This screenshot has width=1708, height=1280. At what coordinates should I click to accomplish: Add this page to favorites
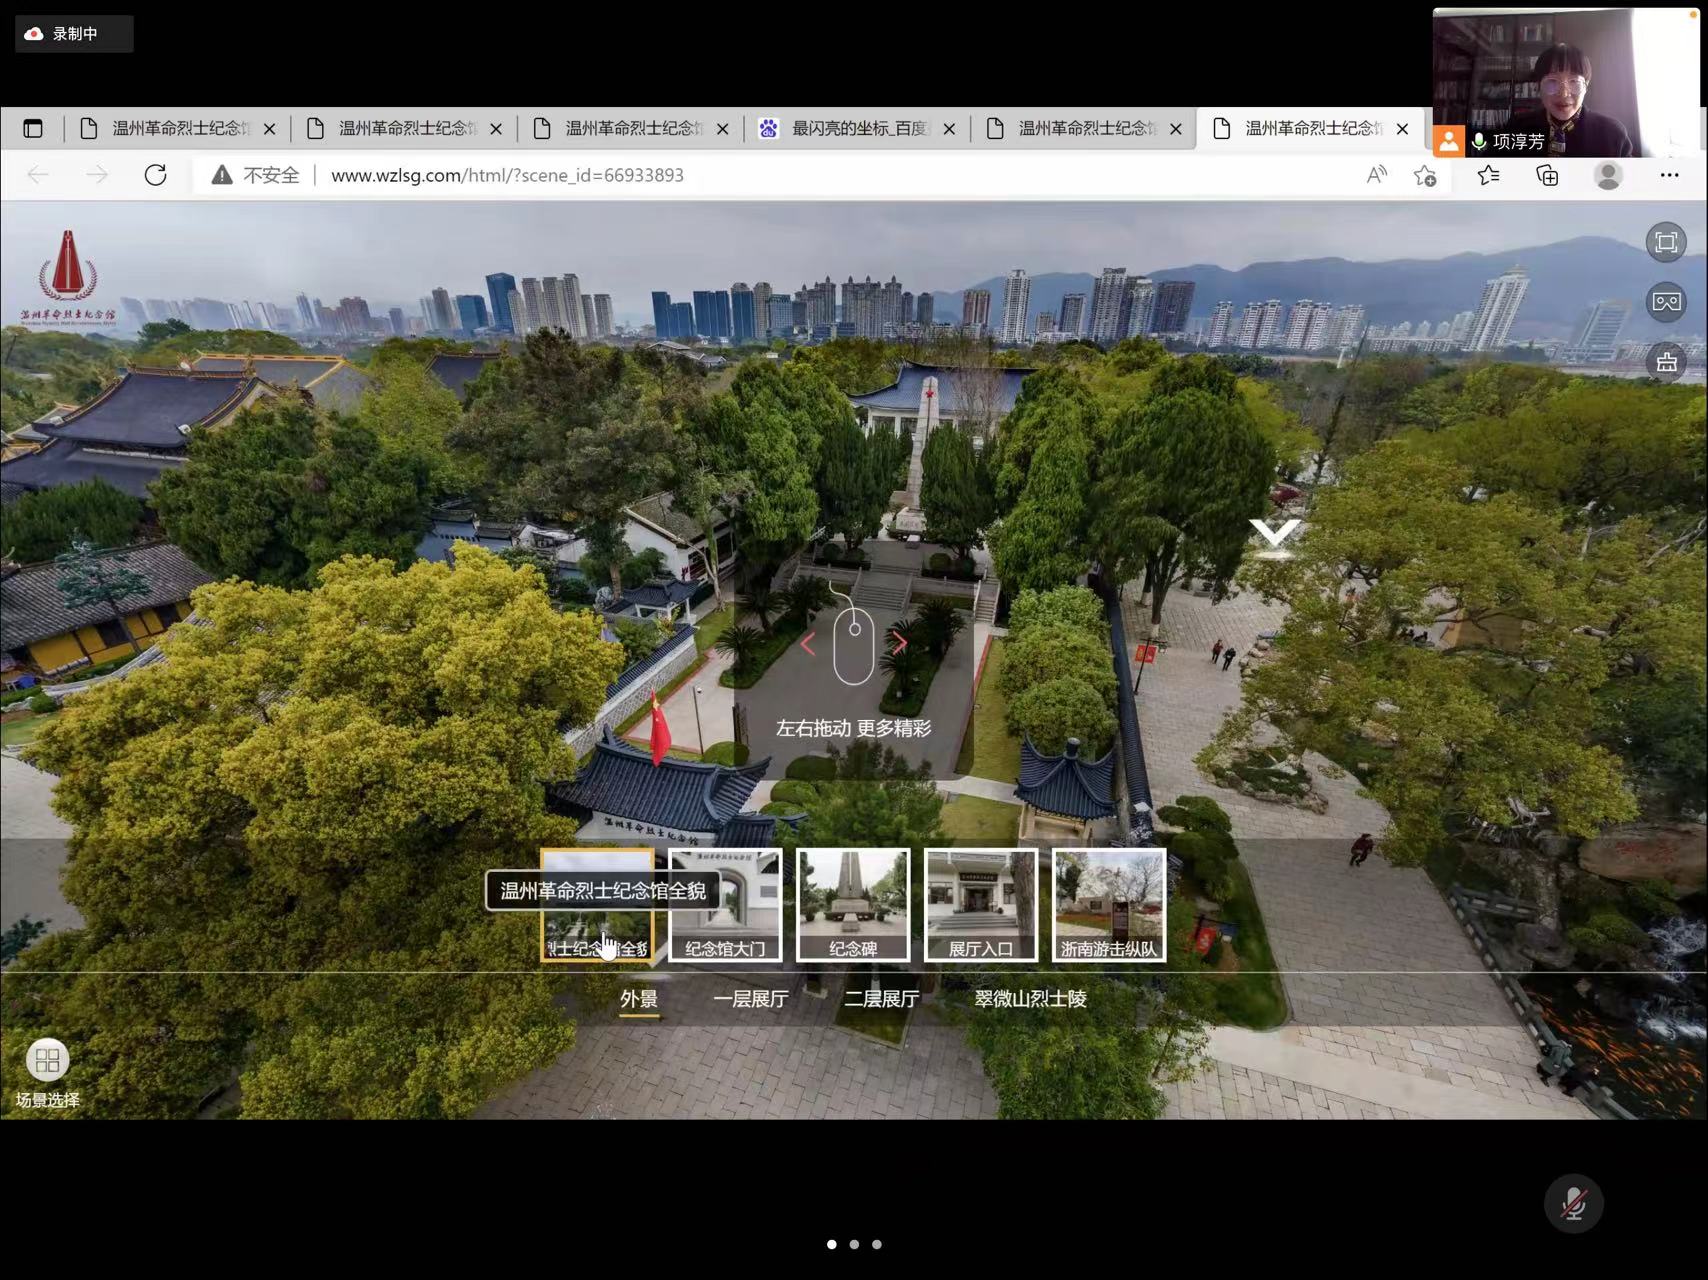(1425, 175)
